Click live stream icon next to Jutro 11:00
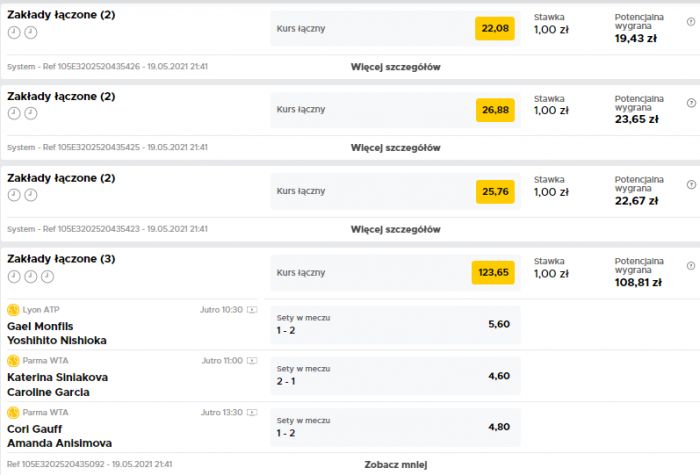 point(252,360)
